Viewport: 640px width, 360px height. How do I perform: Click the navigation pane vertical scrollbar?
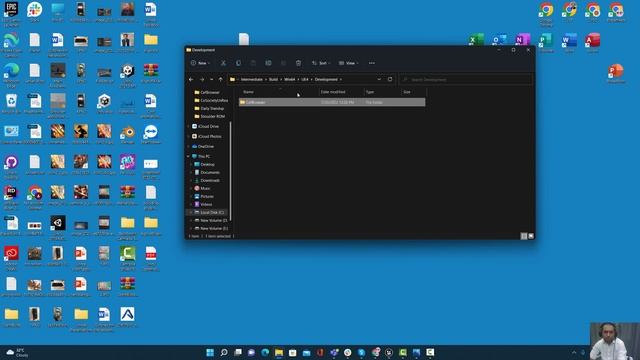(231, 171)
